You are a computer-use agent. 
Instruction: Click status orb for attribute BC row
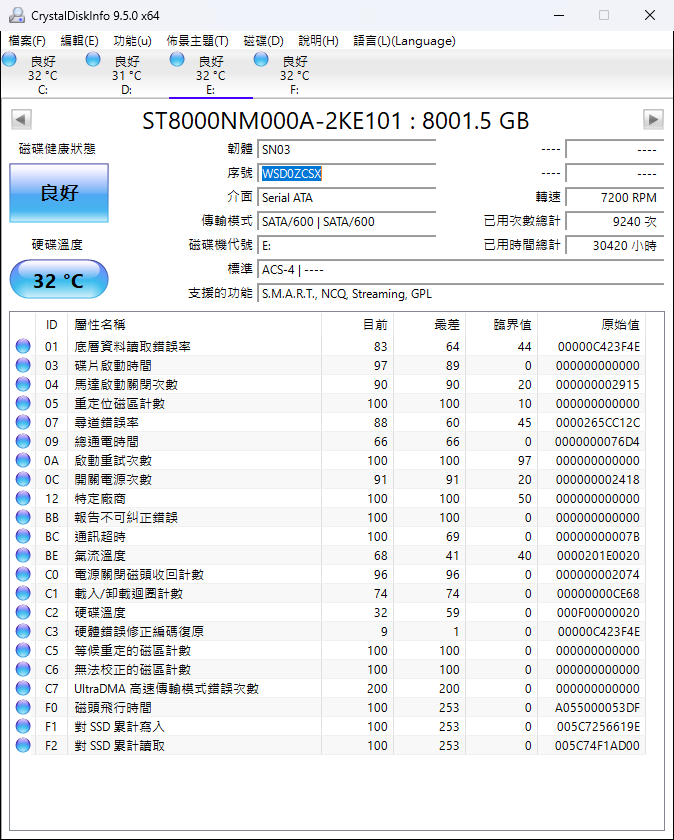click(x=23, y=536)
